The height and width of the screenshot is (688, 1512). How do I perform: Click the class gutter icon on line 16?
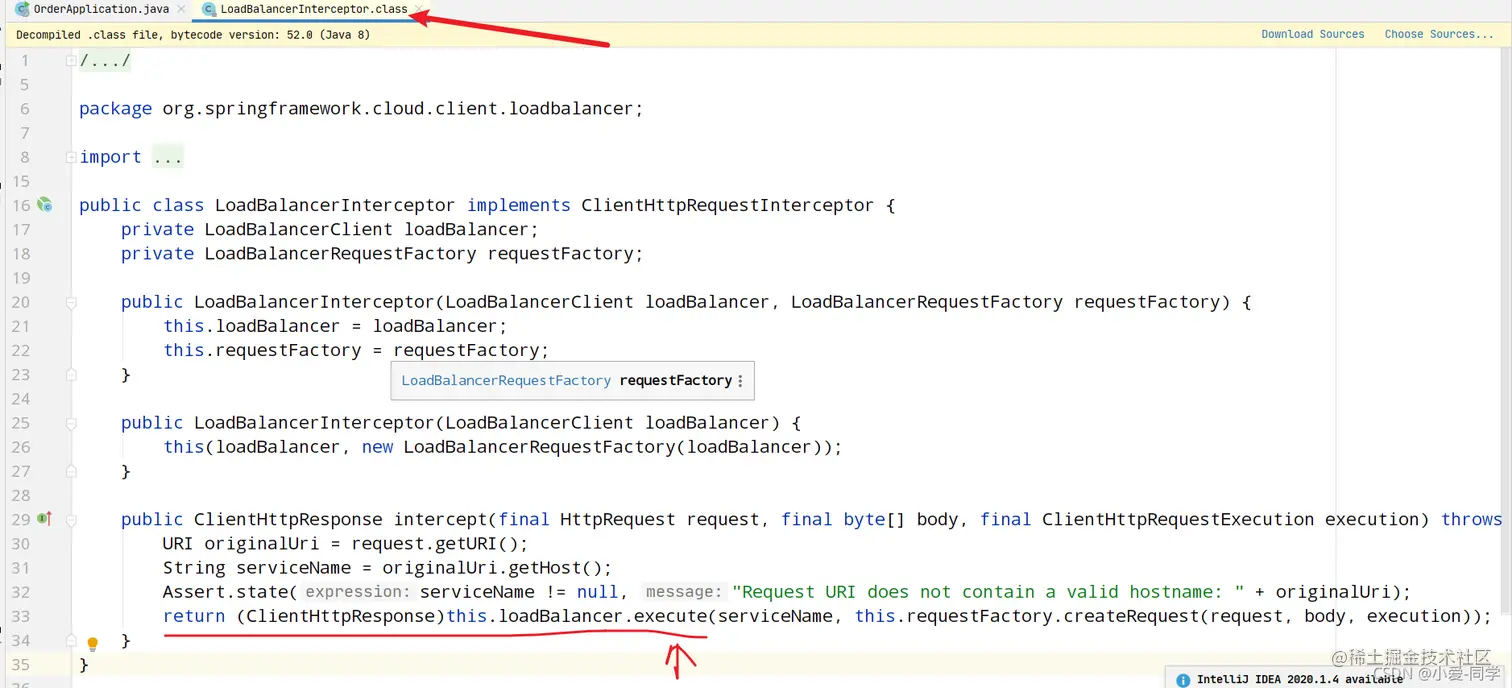(44, 205)
